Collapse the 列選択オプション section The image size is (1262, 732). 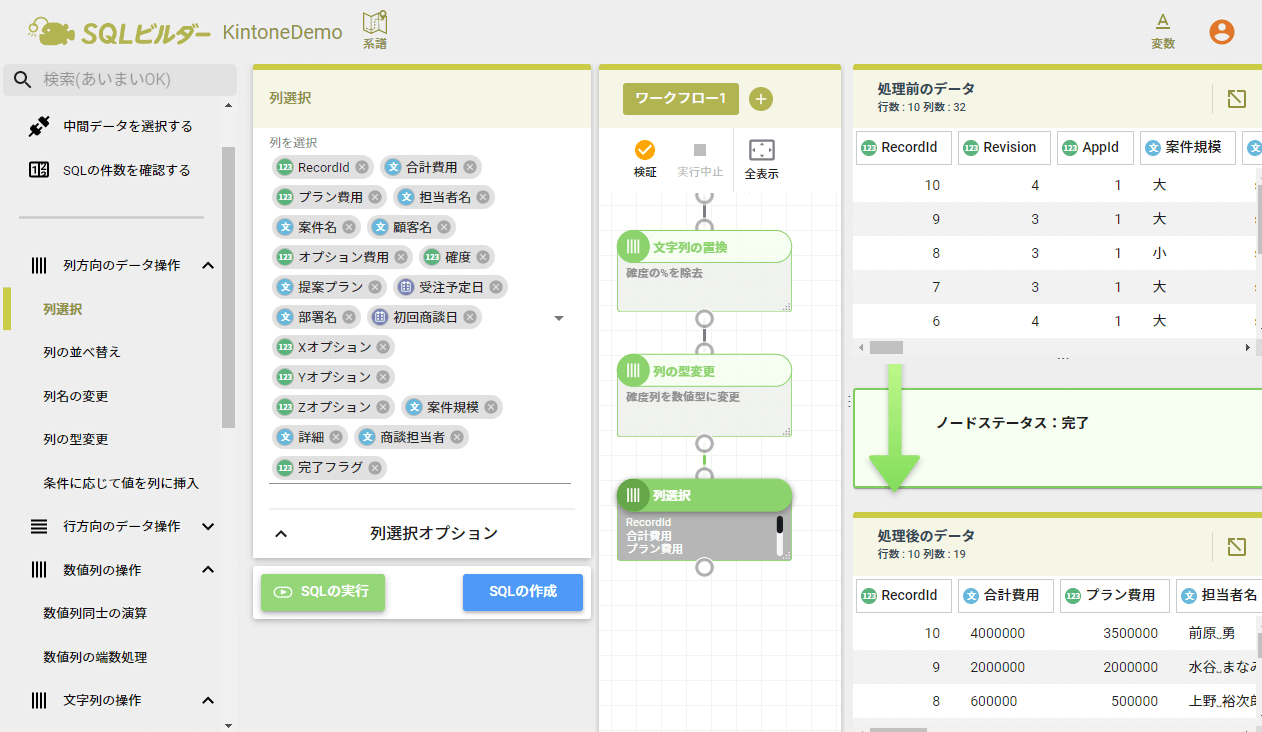tap(281, 534)
